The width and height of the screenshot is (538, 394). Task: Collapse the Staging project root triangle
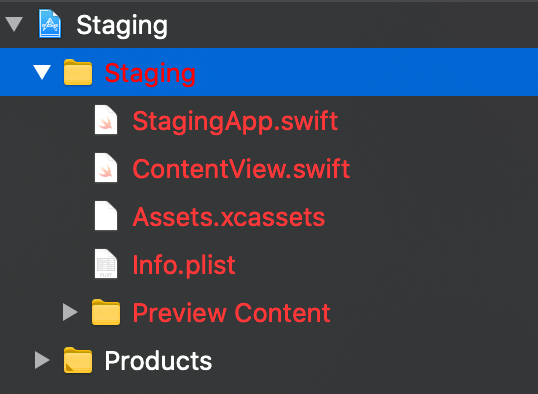pyautogui.click(x=14, y=24)
